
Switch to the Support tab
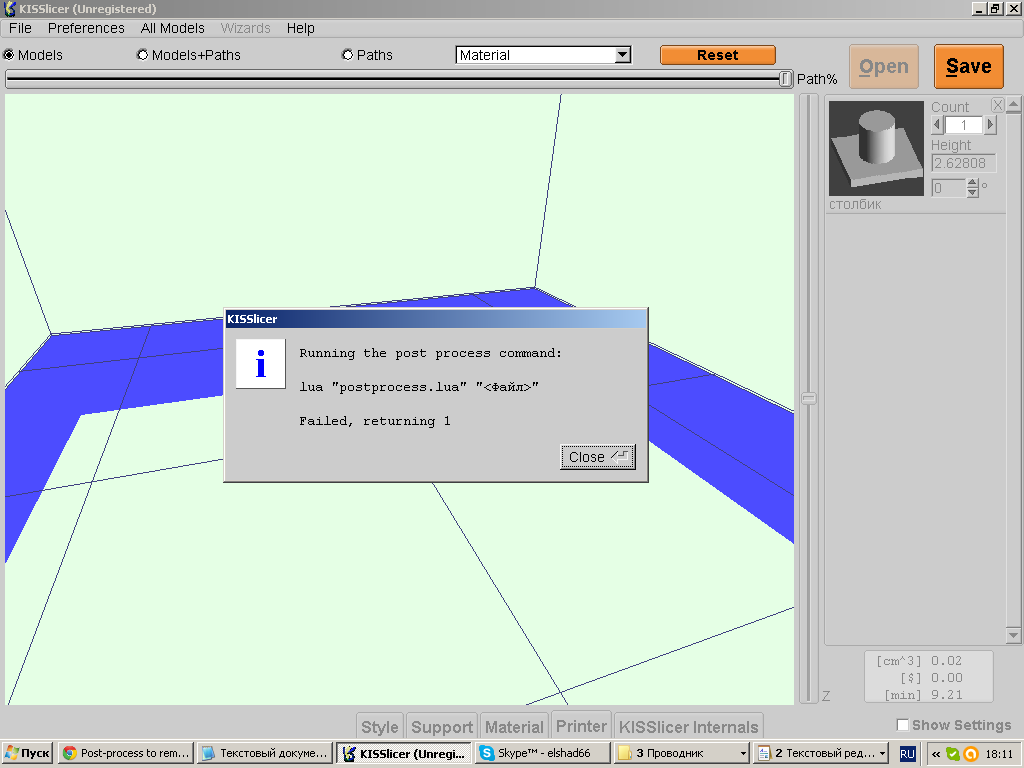[441, 727]
